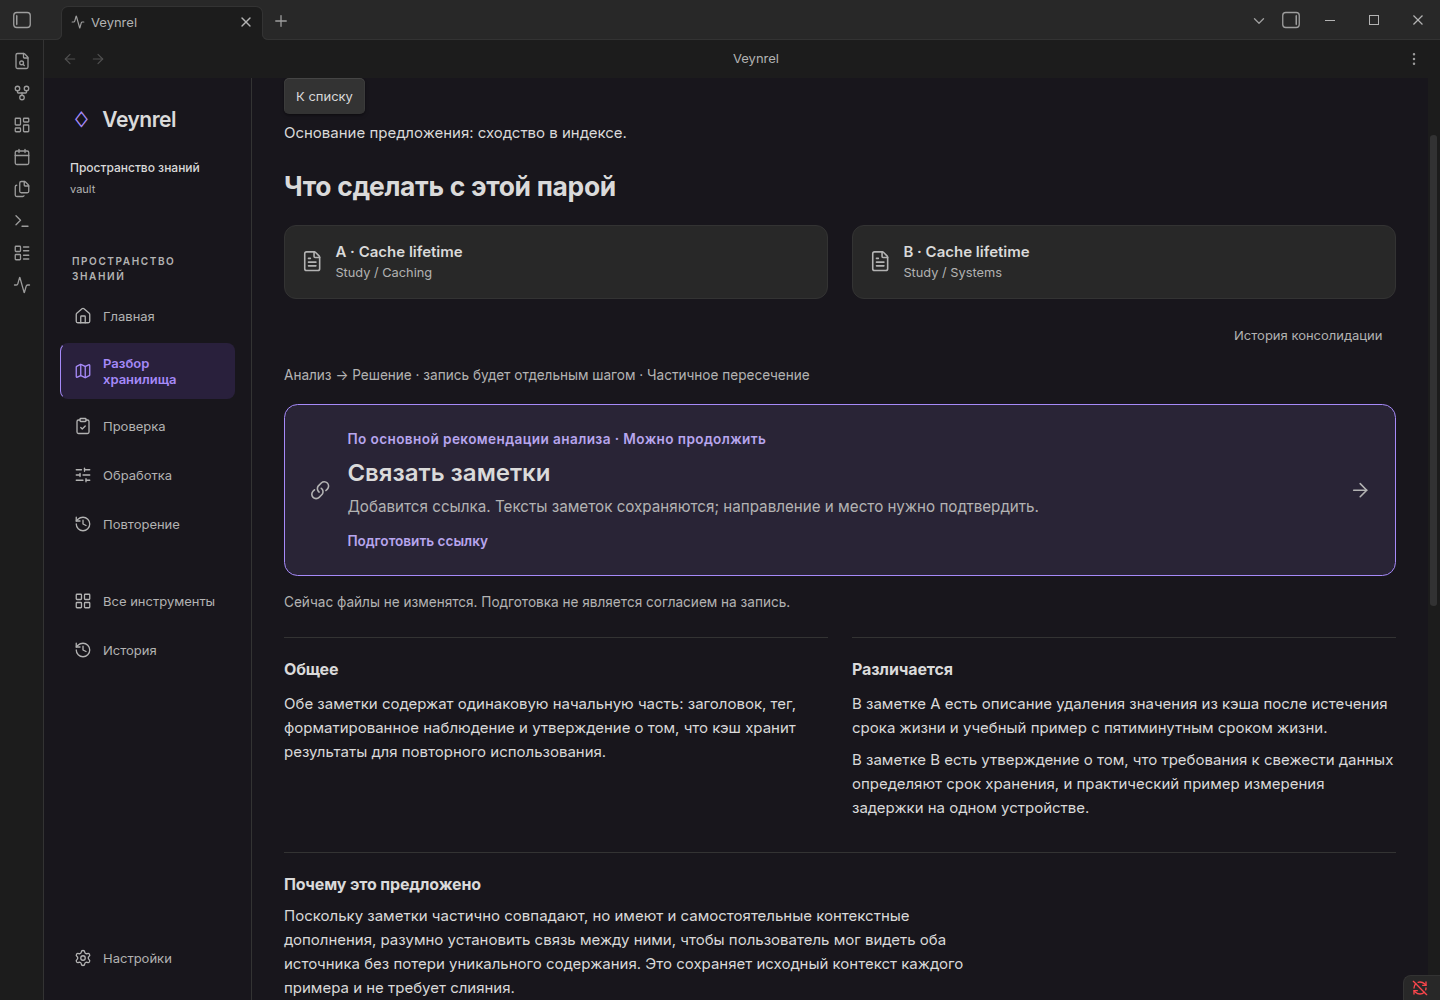Toggle the right sidebar panel icon
1440x1000 pixels.
[x=1291, y=20]
